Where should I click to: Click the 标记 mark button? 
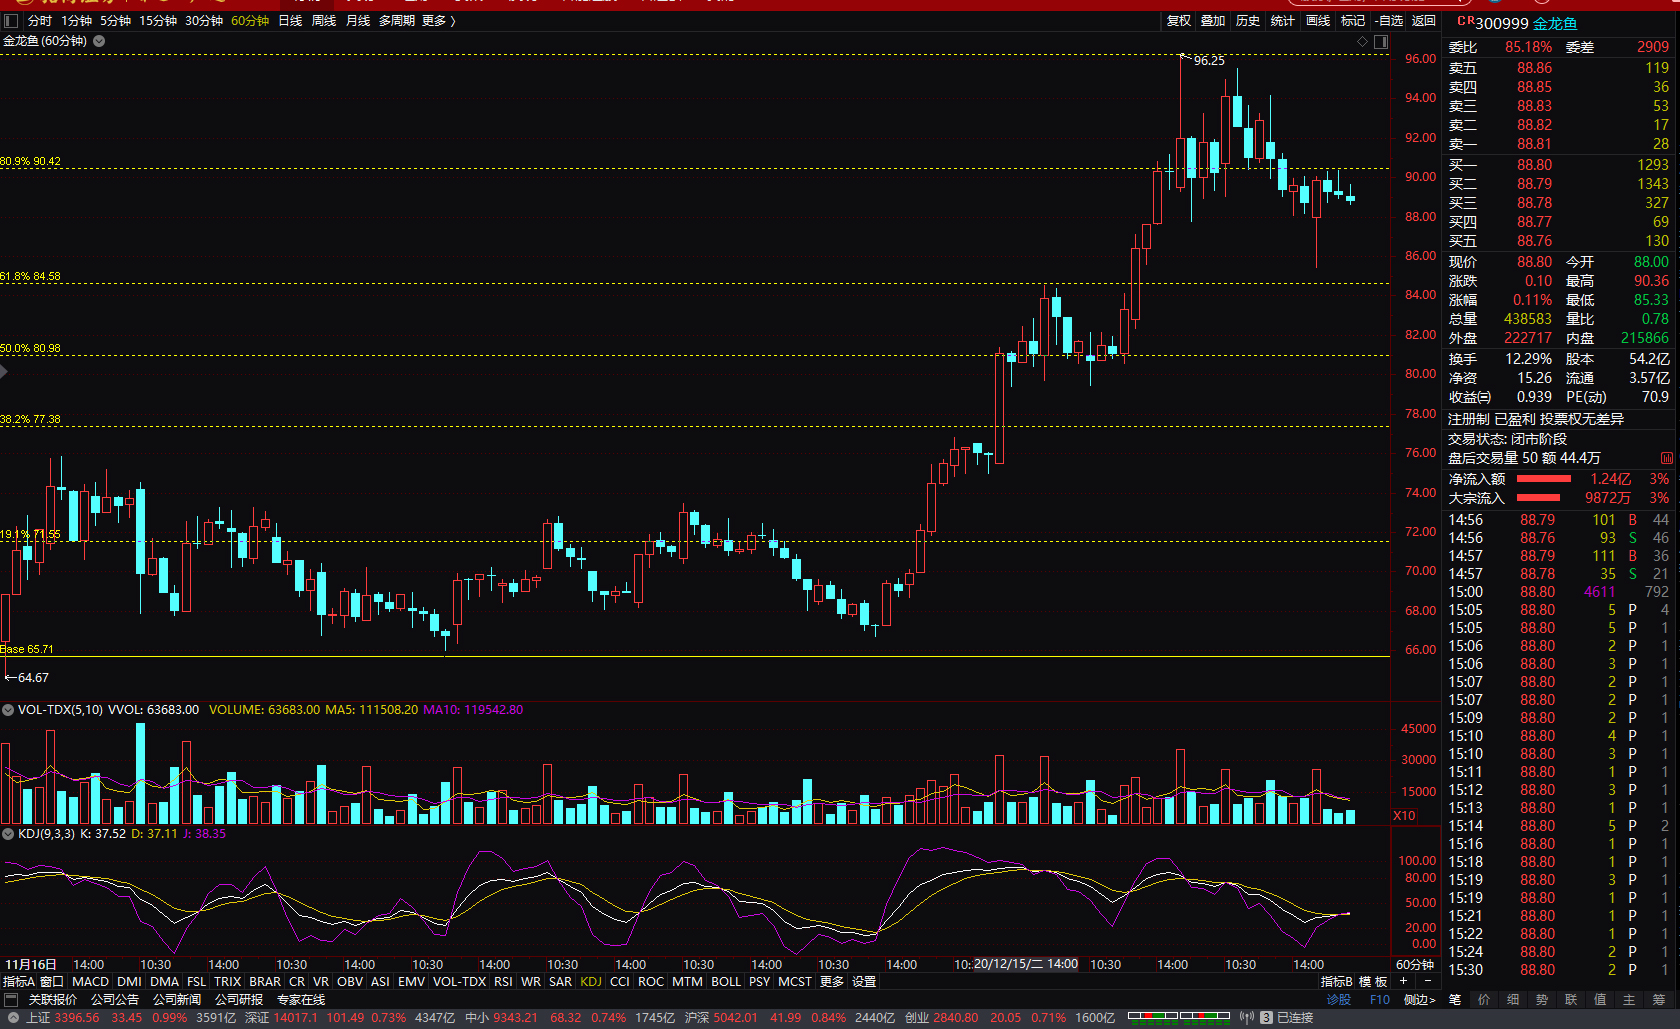coord(1353,21)
